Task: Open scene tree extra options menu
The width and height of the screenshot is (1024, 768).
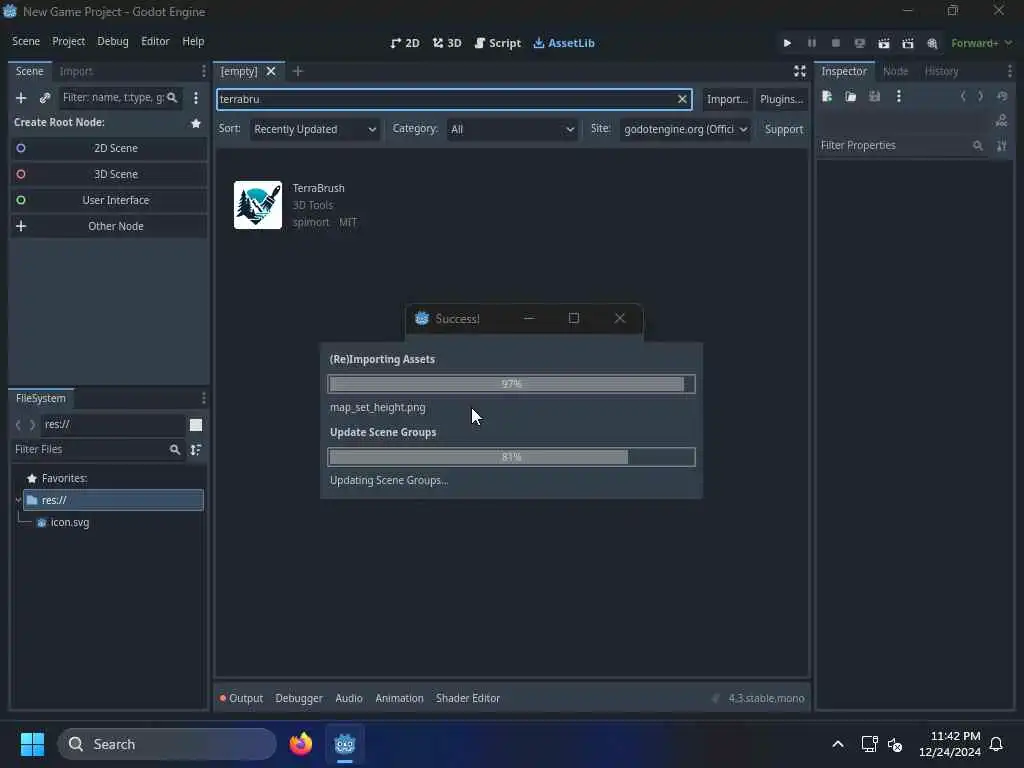Action: pos(196,98)
